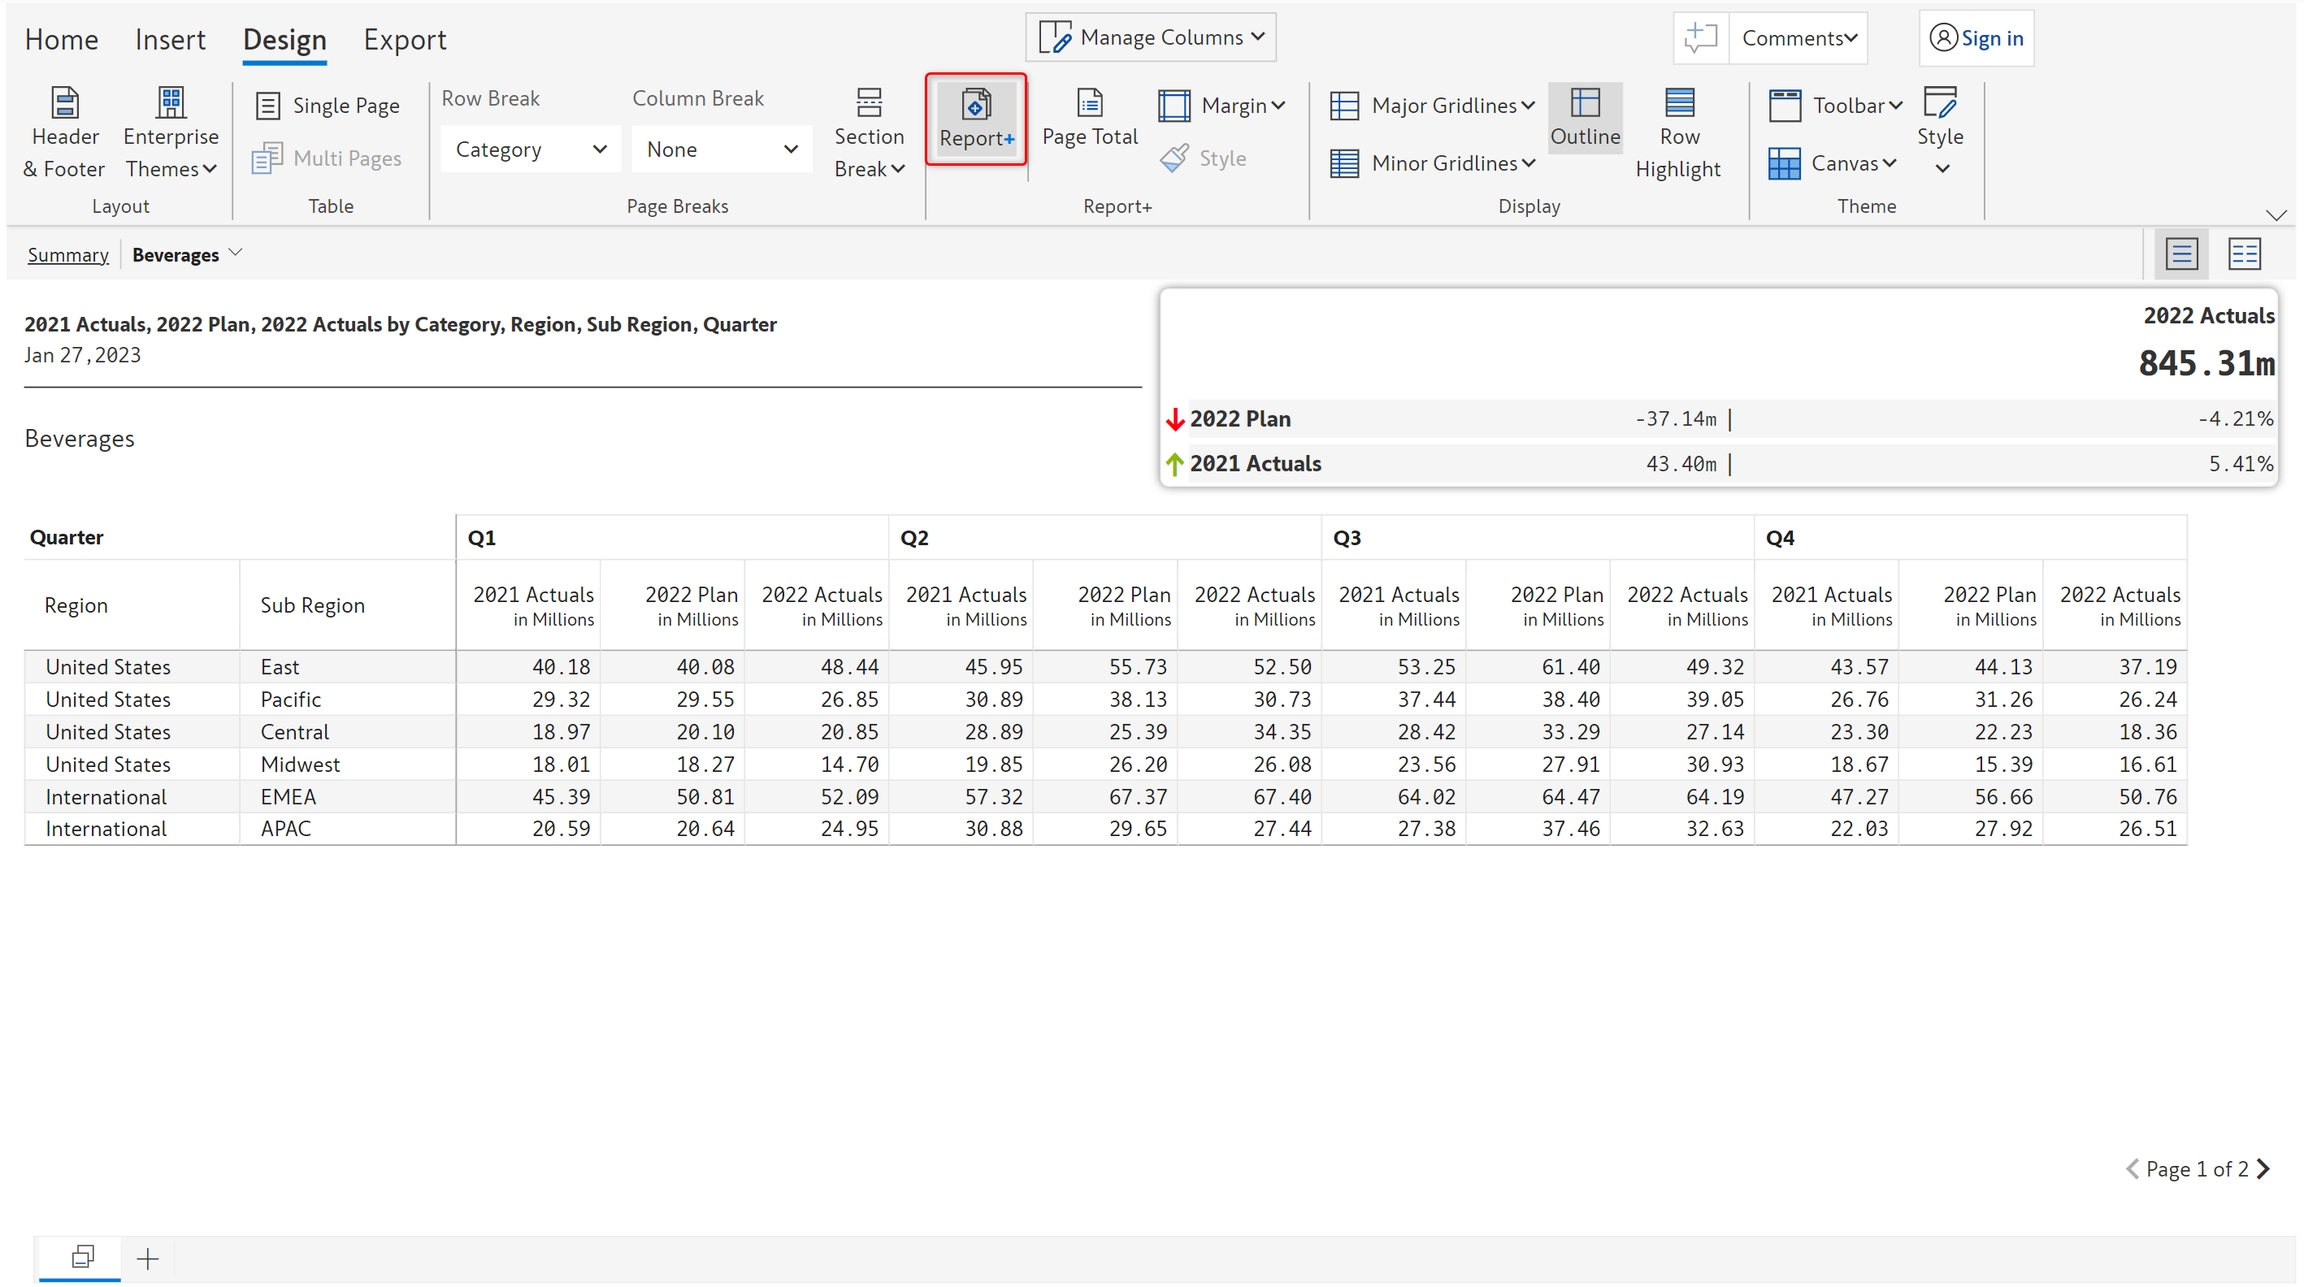Click the add comment icon
Screen dimensions: 2304x1287
tap(1700, 38)
